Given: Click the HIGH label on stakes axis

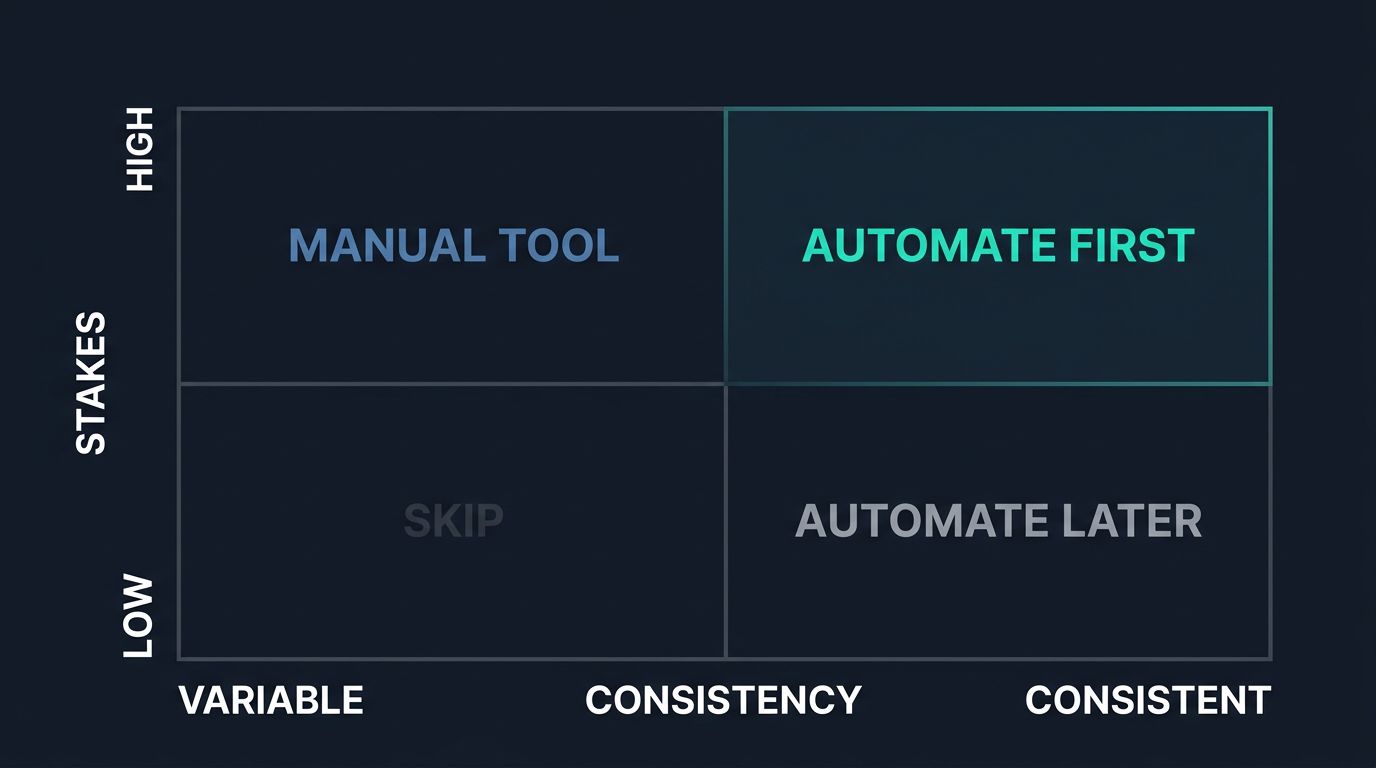Looking at the screenshot, I should [139, 150].
